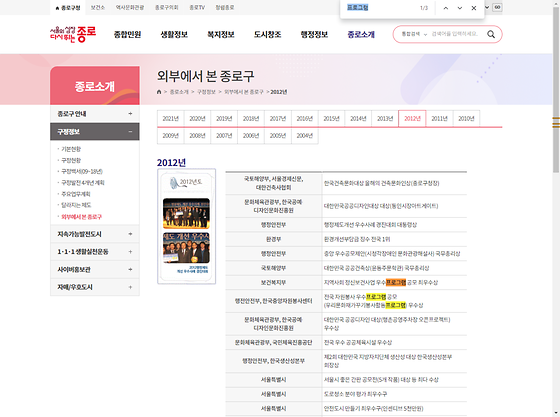The height and width of the screenshot is (417, 560).
Task: Select the 2020년 year tab
Action: pyautogui.click(x=198, y=119)
